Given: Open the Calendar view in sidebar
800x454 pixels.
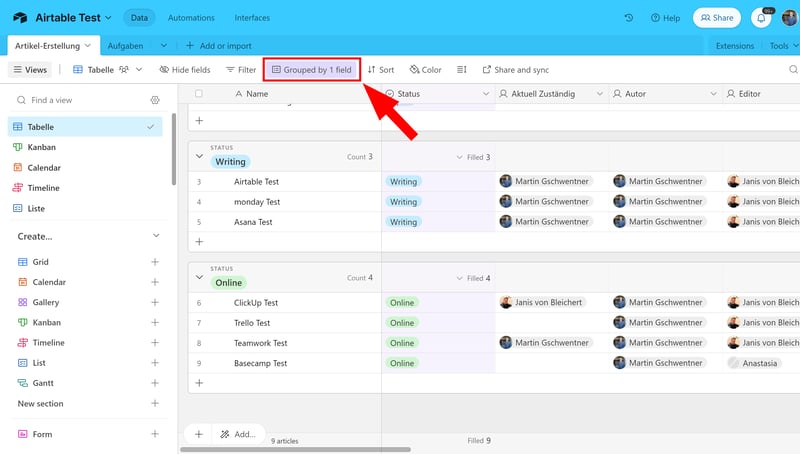Looking at the screenshot, I should click(x=85, y=167).
